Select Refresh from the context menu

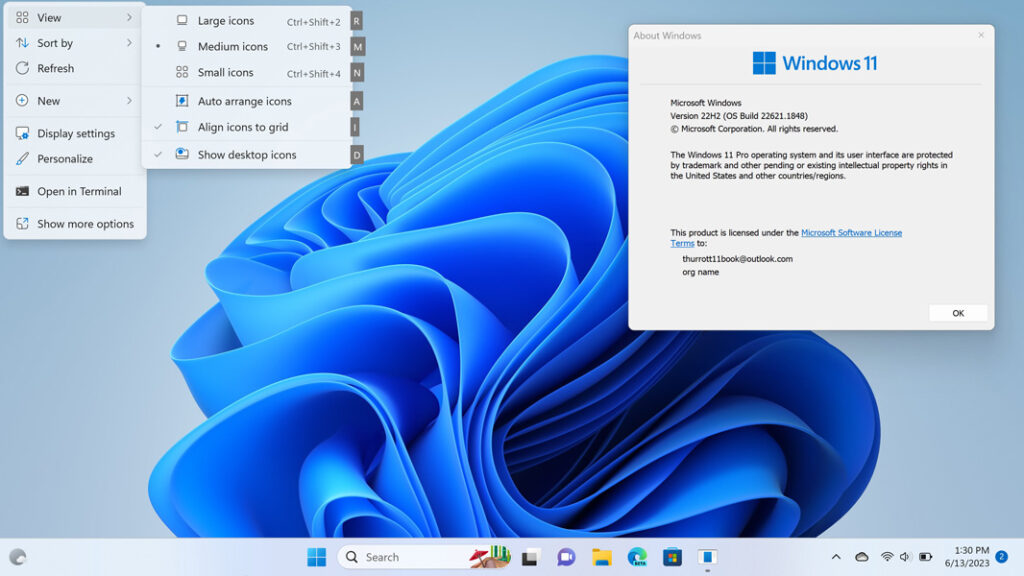click(61, 68)
